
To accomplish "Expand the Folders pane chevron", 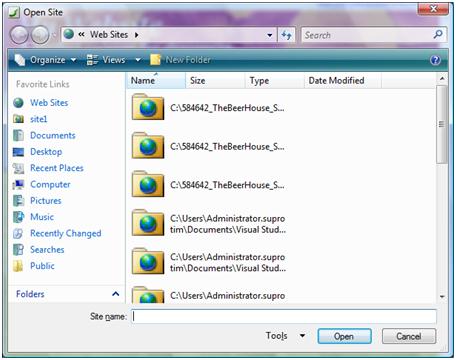I will pyautogui.click(x=115, y=294).
